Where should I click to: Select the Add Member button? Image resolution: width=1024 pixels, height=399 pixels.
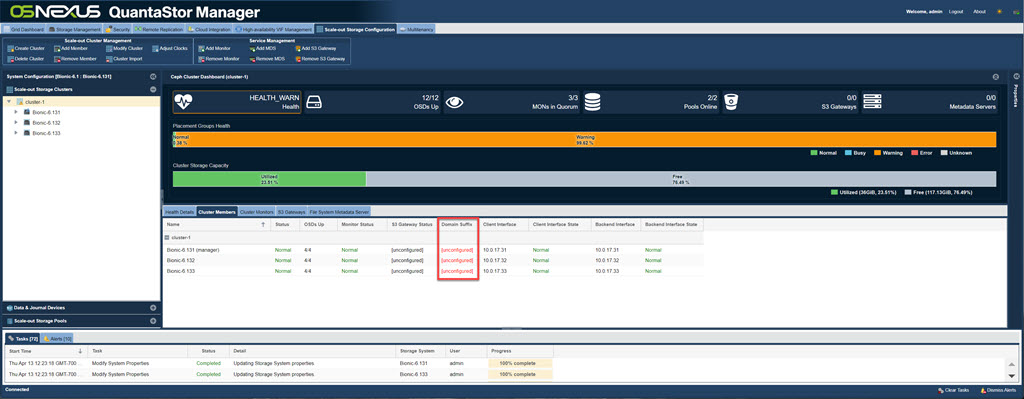[x=71, y=48]
